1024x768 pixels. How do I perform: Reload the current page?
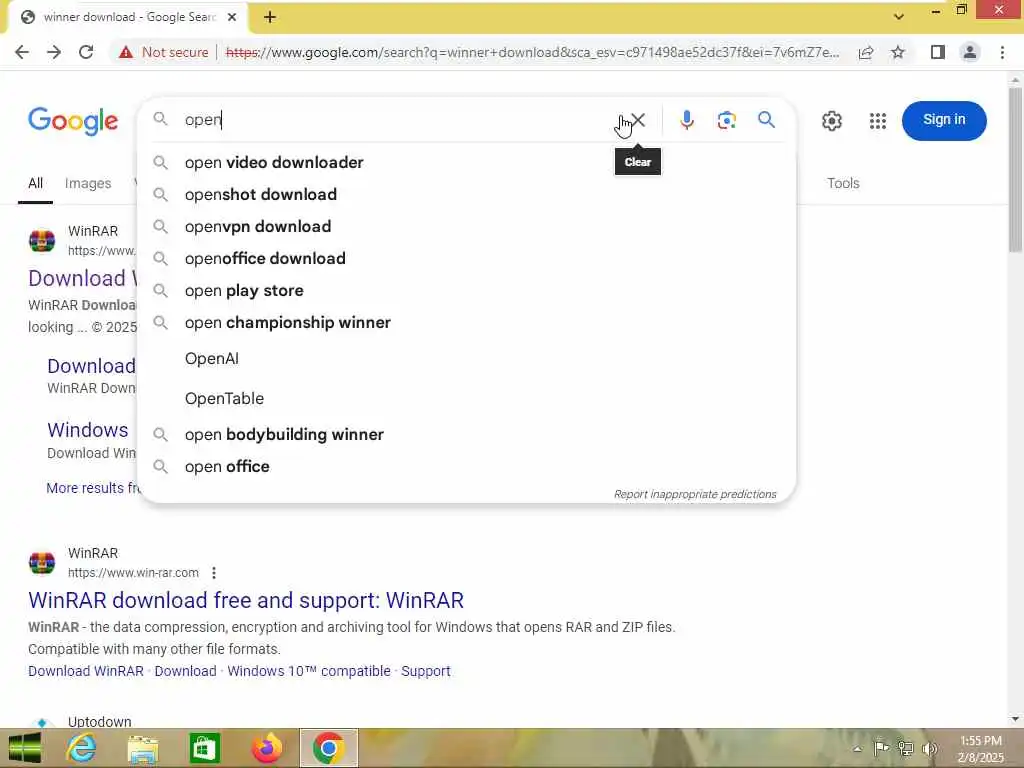point(86,52)
